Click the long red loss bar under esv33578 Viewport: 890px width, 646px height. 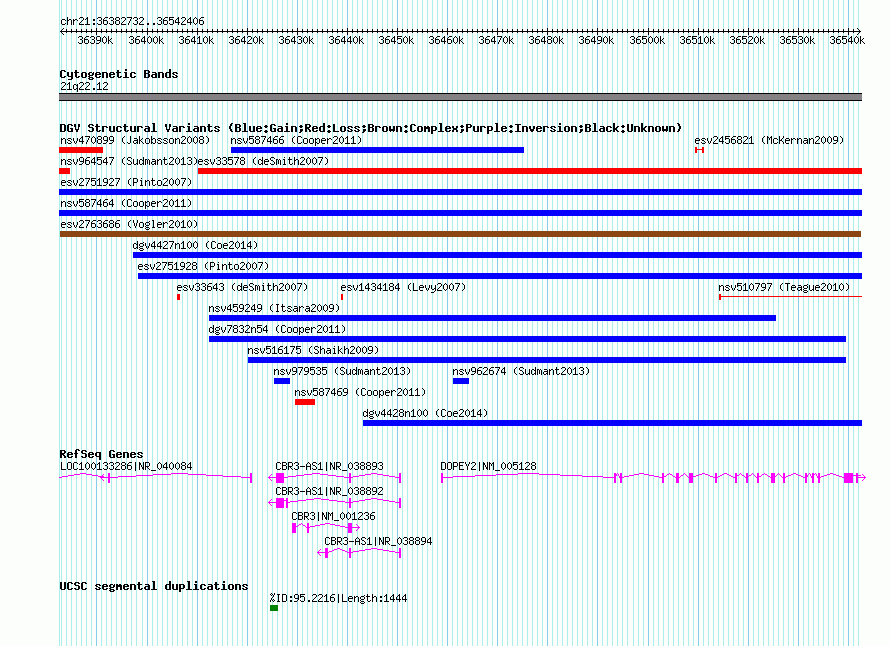pyautogui.click(x=530, y=171)
